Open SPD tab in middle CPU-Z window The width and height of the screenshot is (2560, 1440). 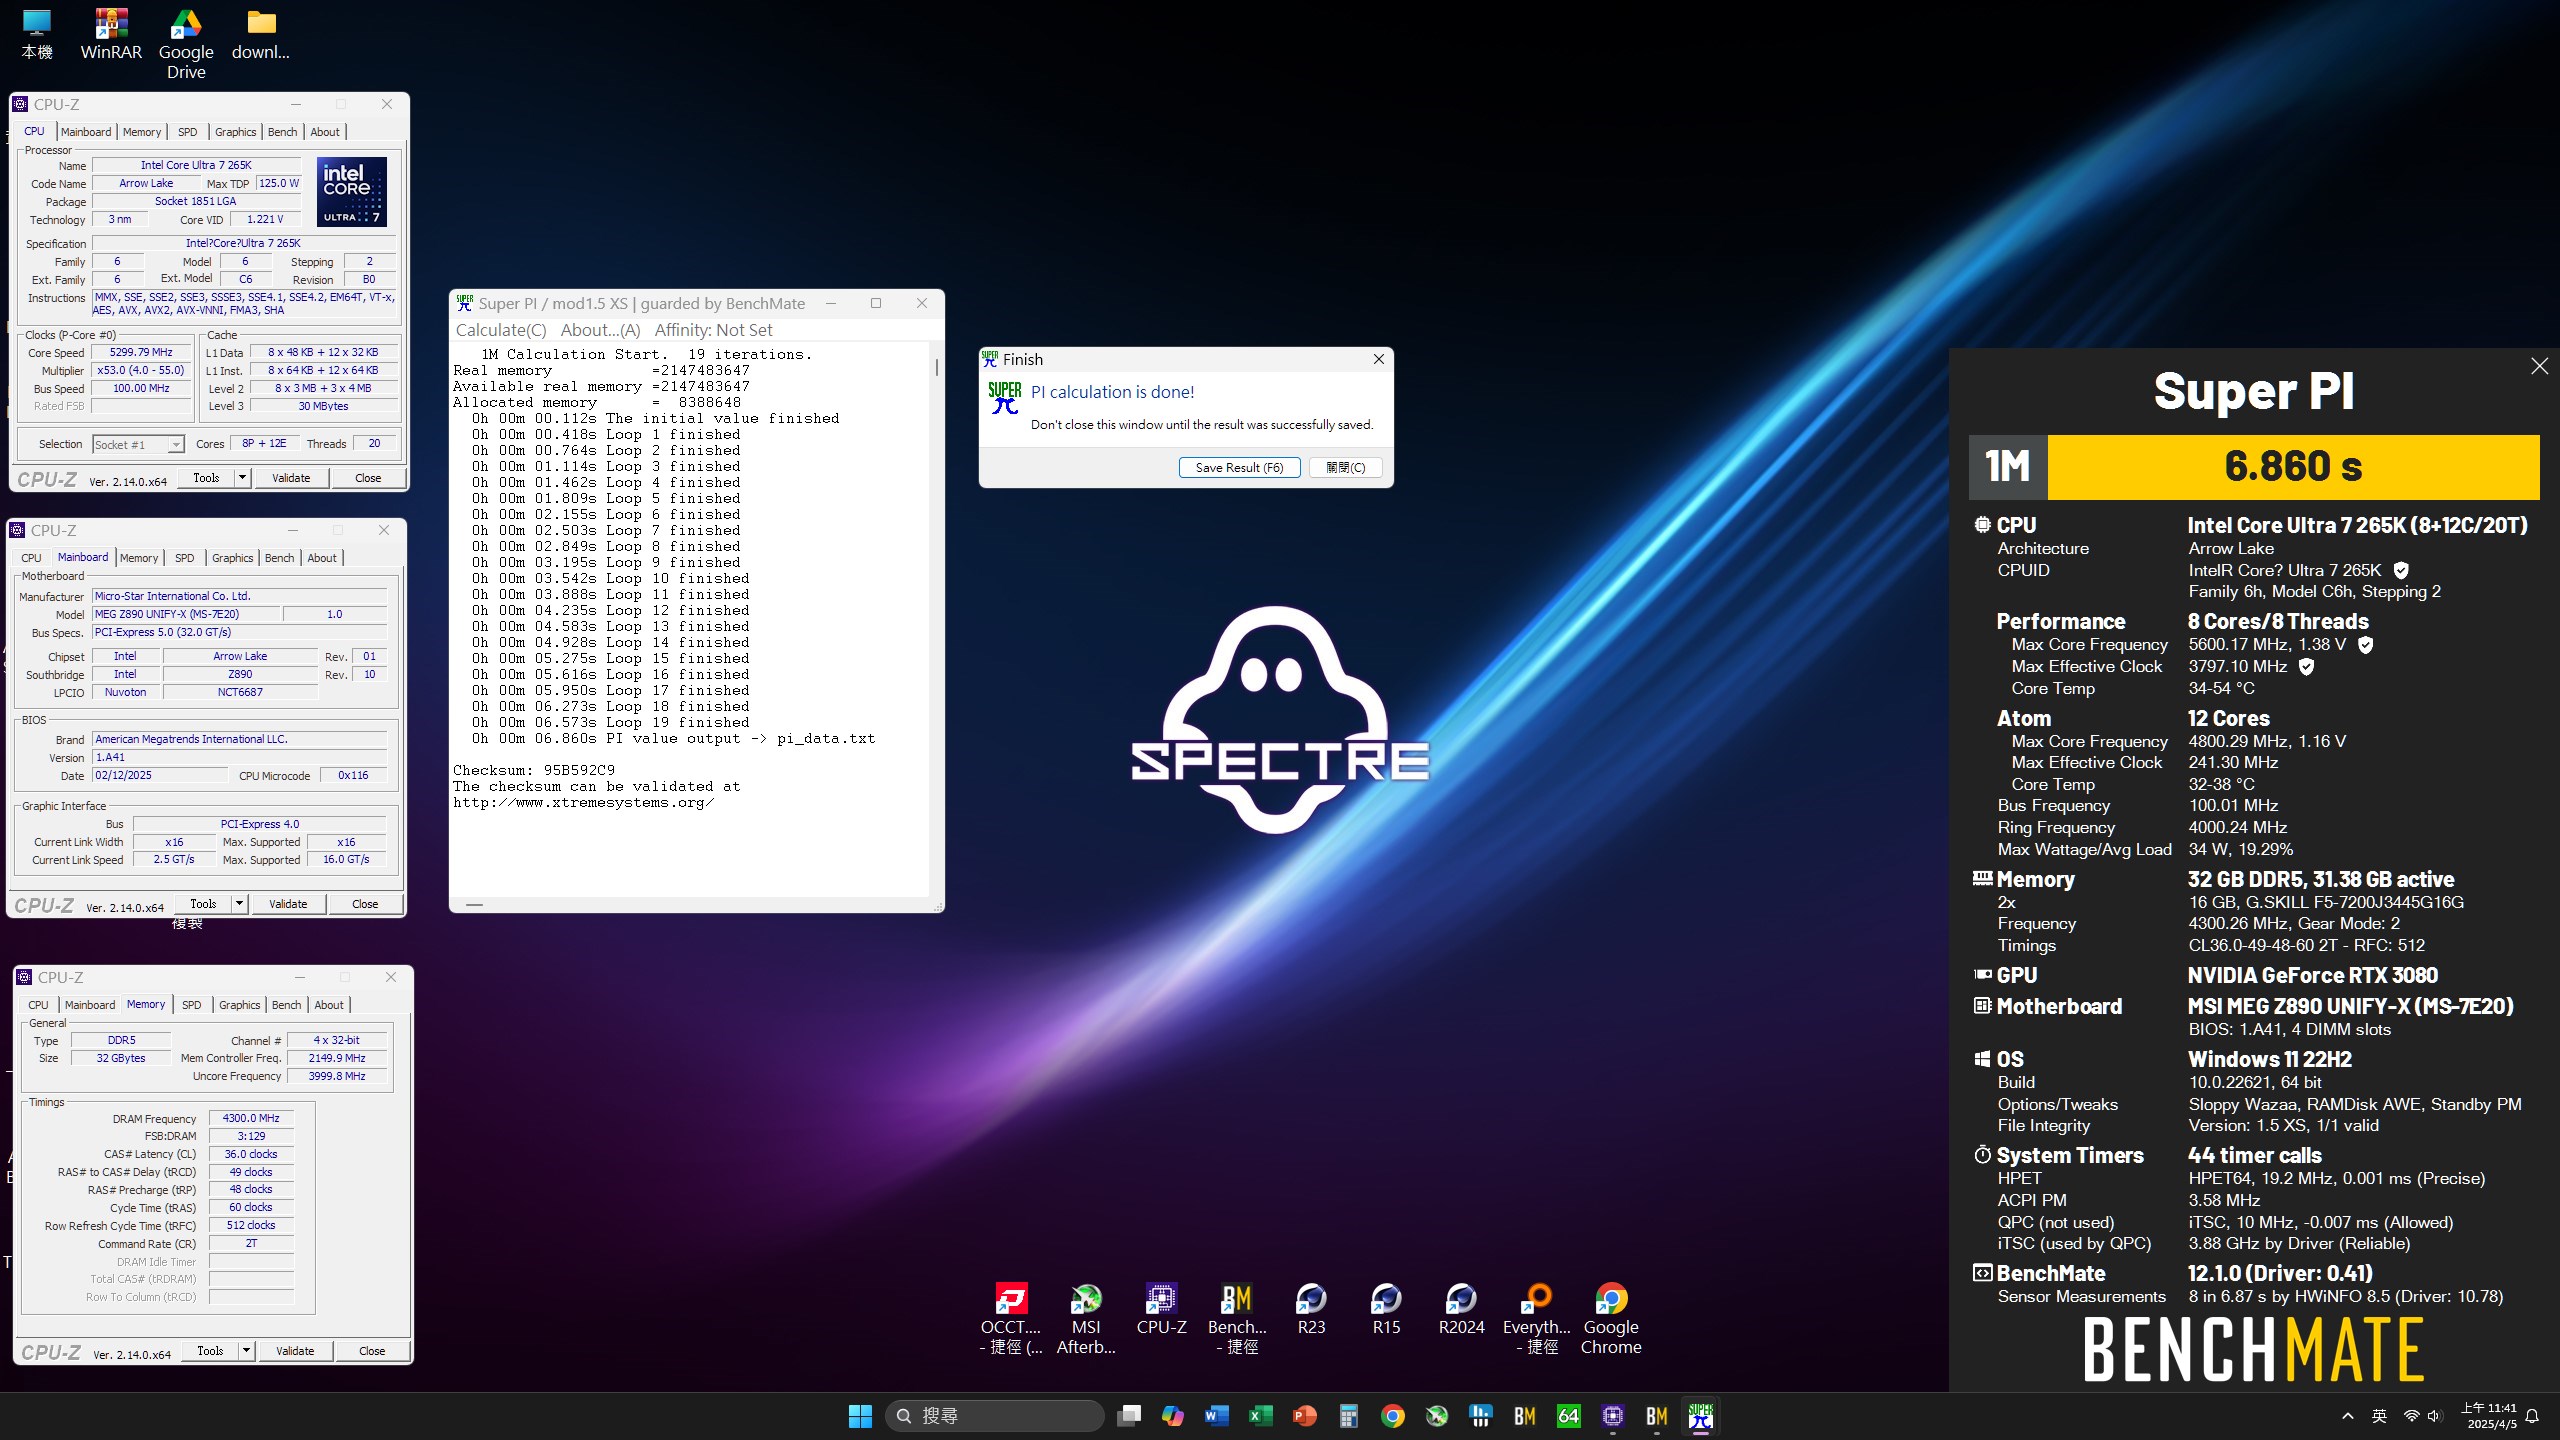pyautogui.click(x=185, y=558)
